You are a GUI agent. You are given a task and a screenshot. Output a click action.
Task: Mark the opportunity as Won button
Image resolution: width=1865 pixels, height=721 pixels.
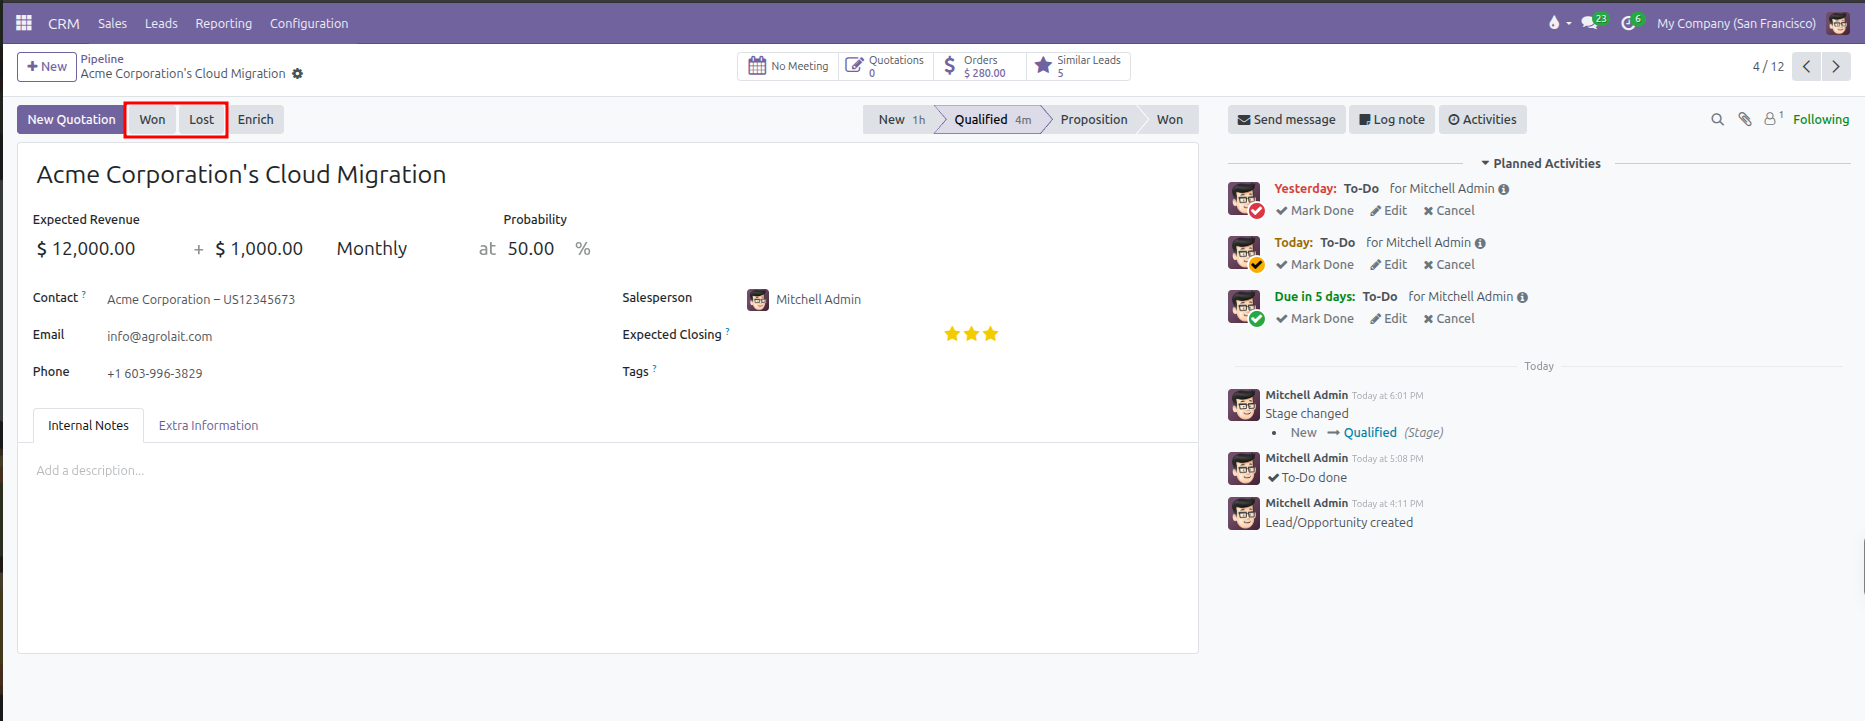tap(152, 120)
